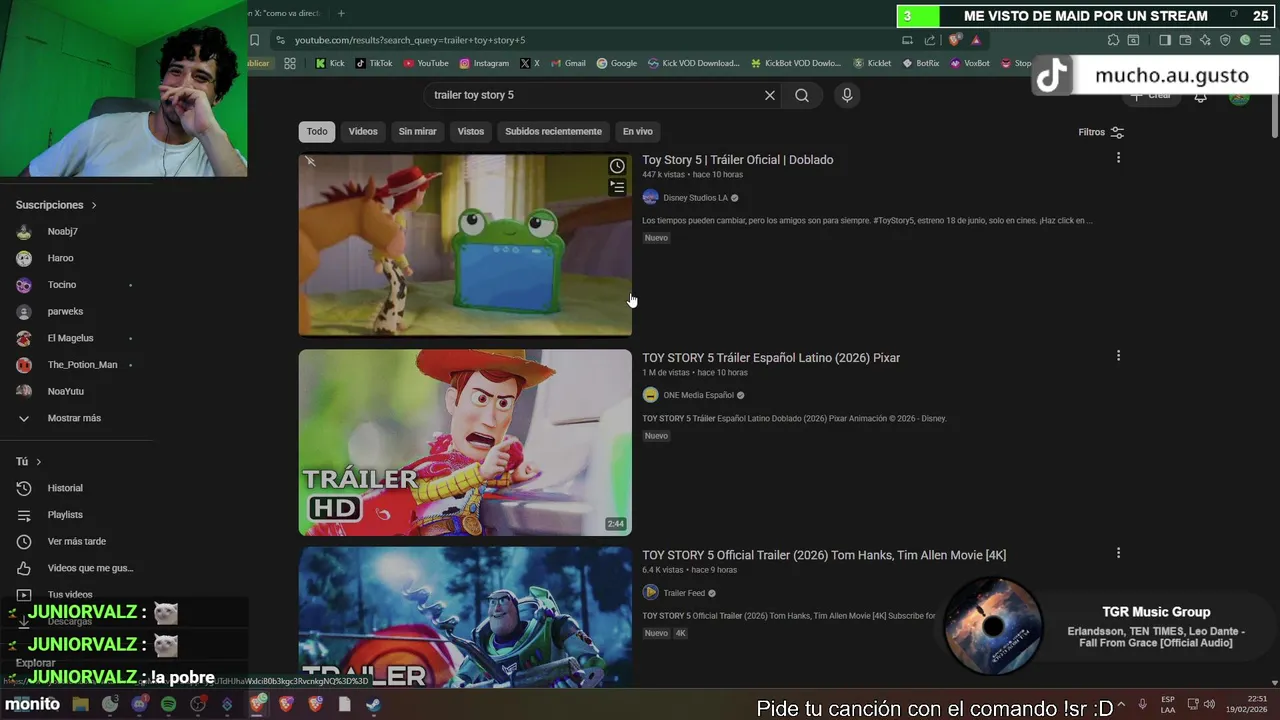Open Discord from the taskbar
The width and height of the screenshot is (1280, 720).
click(x=139, y=704)
